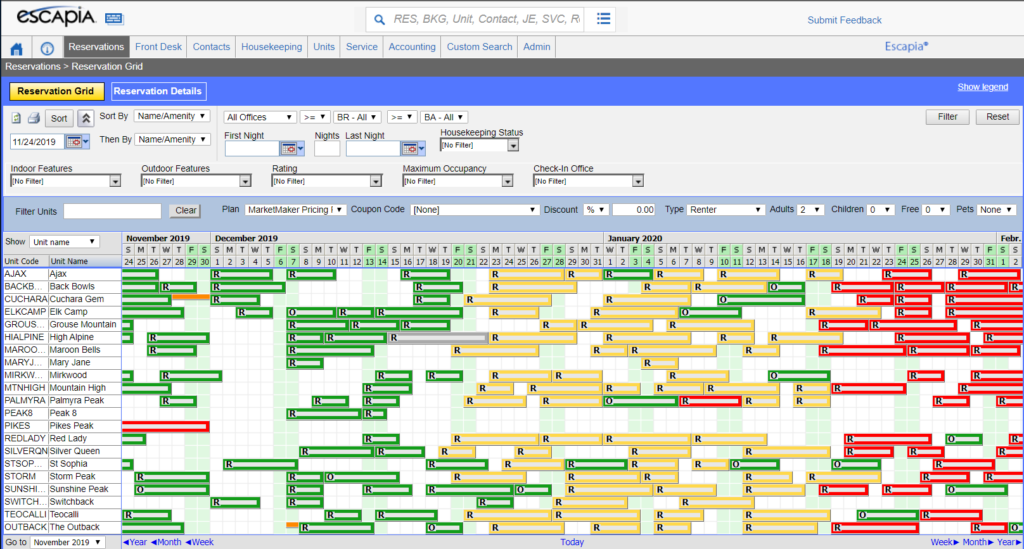
Task: Click the keyboard icon beside Escapia logo
Action: tap(114, 19)
